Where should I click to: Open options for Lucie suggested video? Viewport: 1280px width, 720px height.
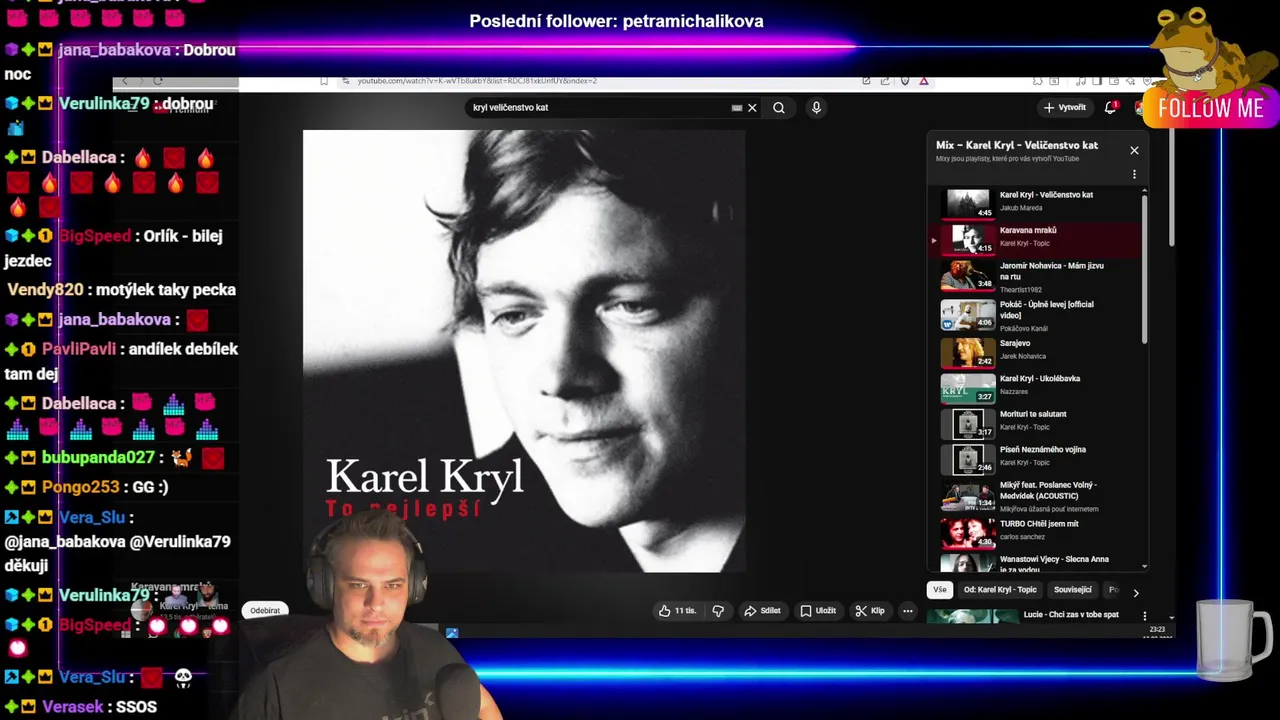[x=1145, y=616]
